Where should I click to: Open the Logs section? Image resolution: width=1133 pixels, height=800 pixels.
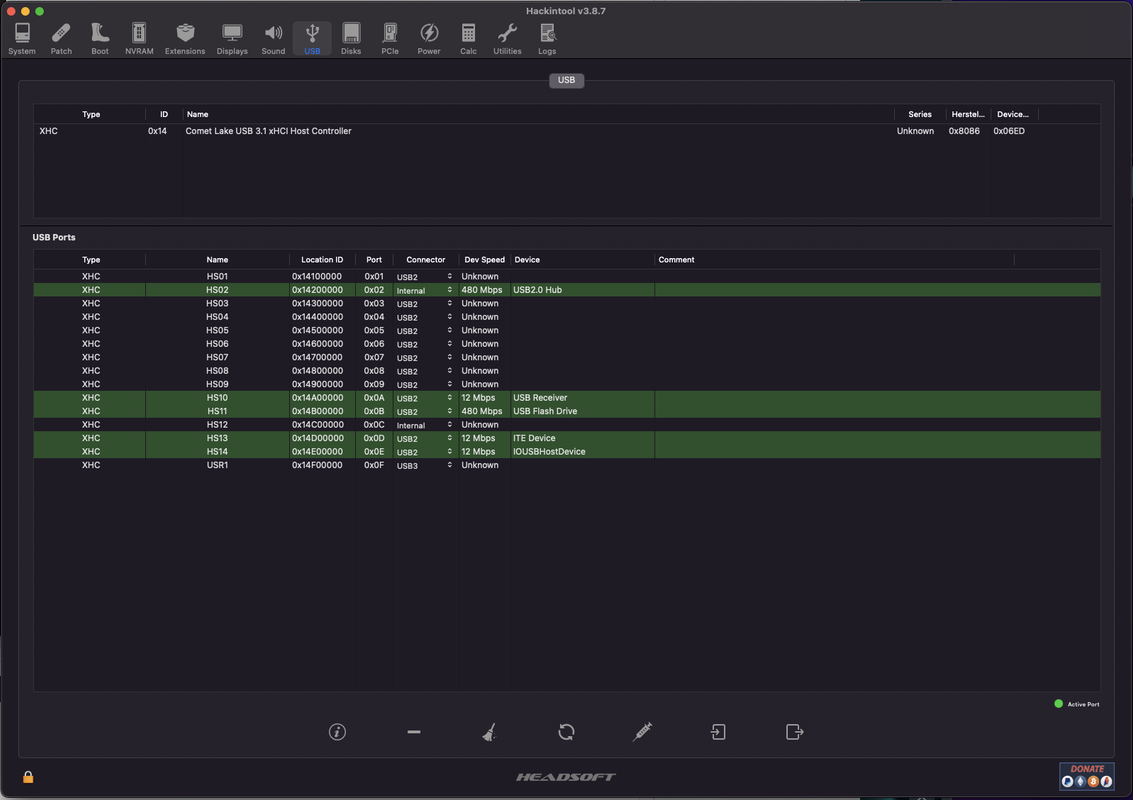coord(547,38)
